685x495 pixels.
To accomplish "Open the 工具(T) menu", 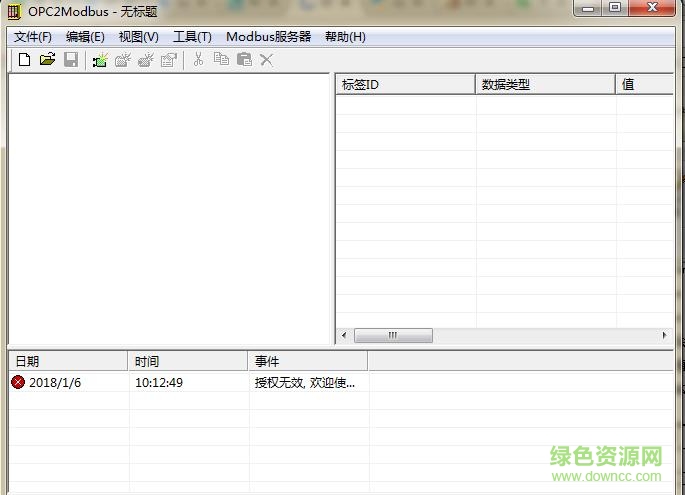I will pyautogui.click(x=192, y=37).
